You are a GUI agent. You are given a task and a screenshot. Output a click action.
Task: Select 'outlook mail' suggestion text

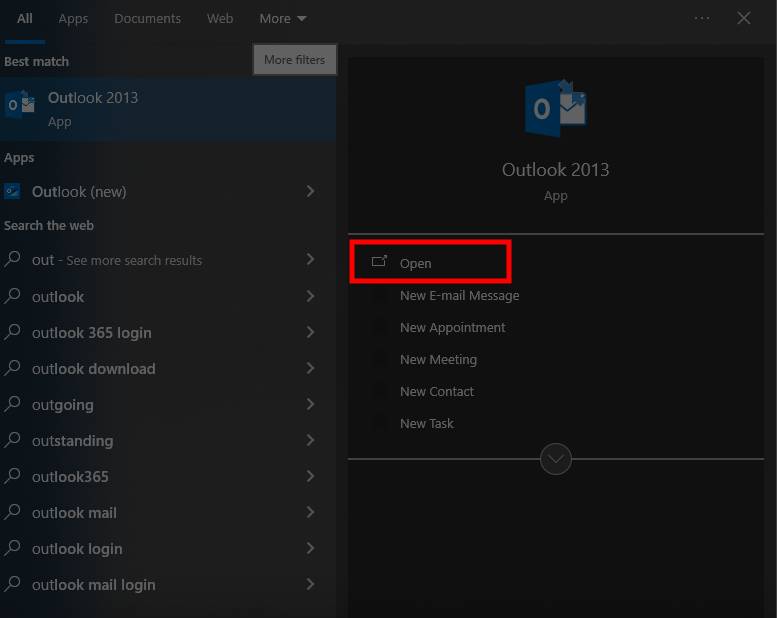click(x=74, y=512)
